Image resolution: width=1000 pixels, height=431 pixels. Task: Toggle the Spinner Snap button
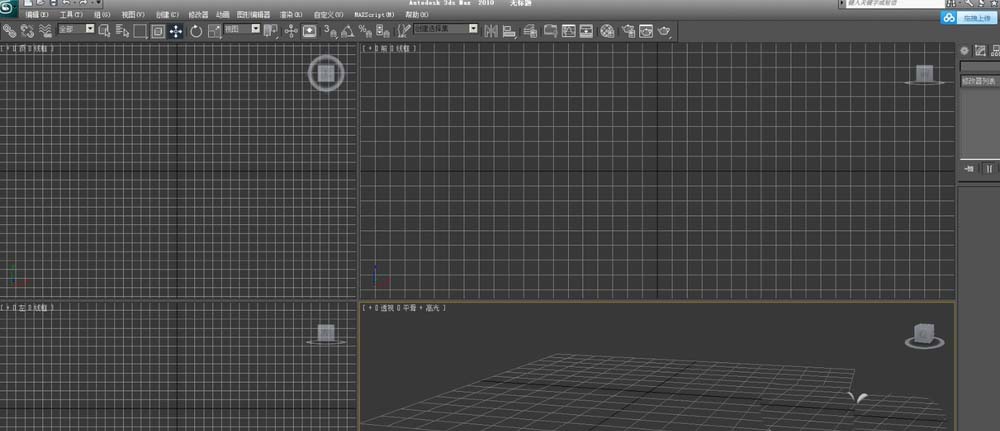tap(383, 31)
